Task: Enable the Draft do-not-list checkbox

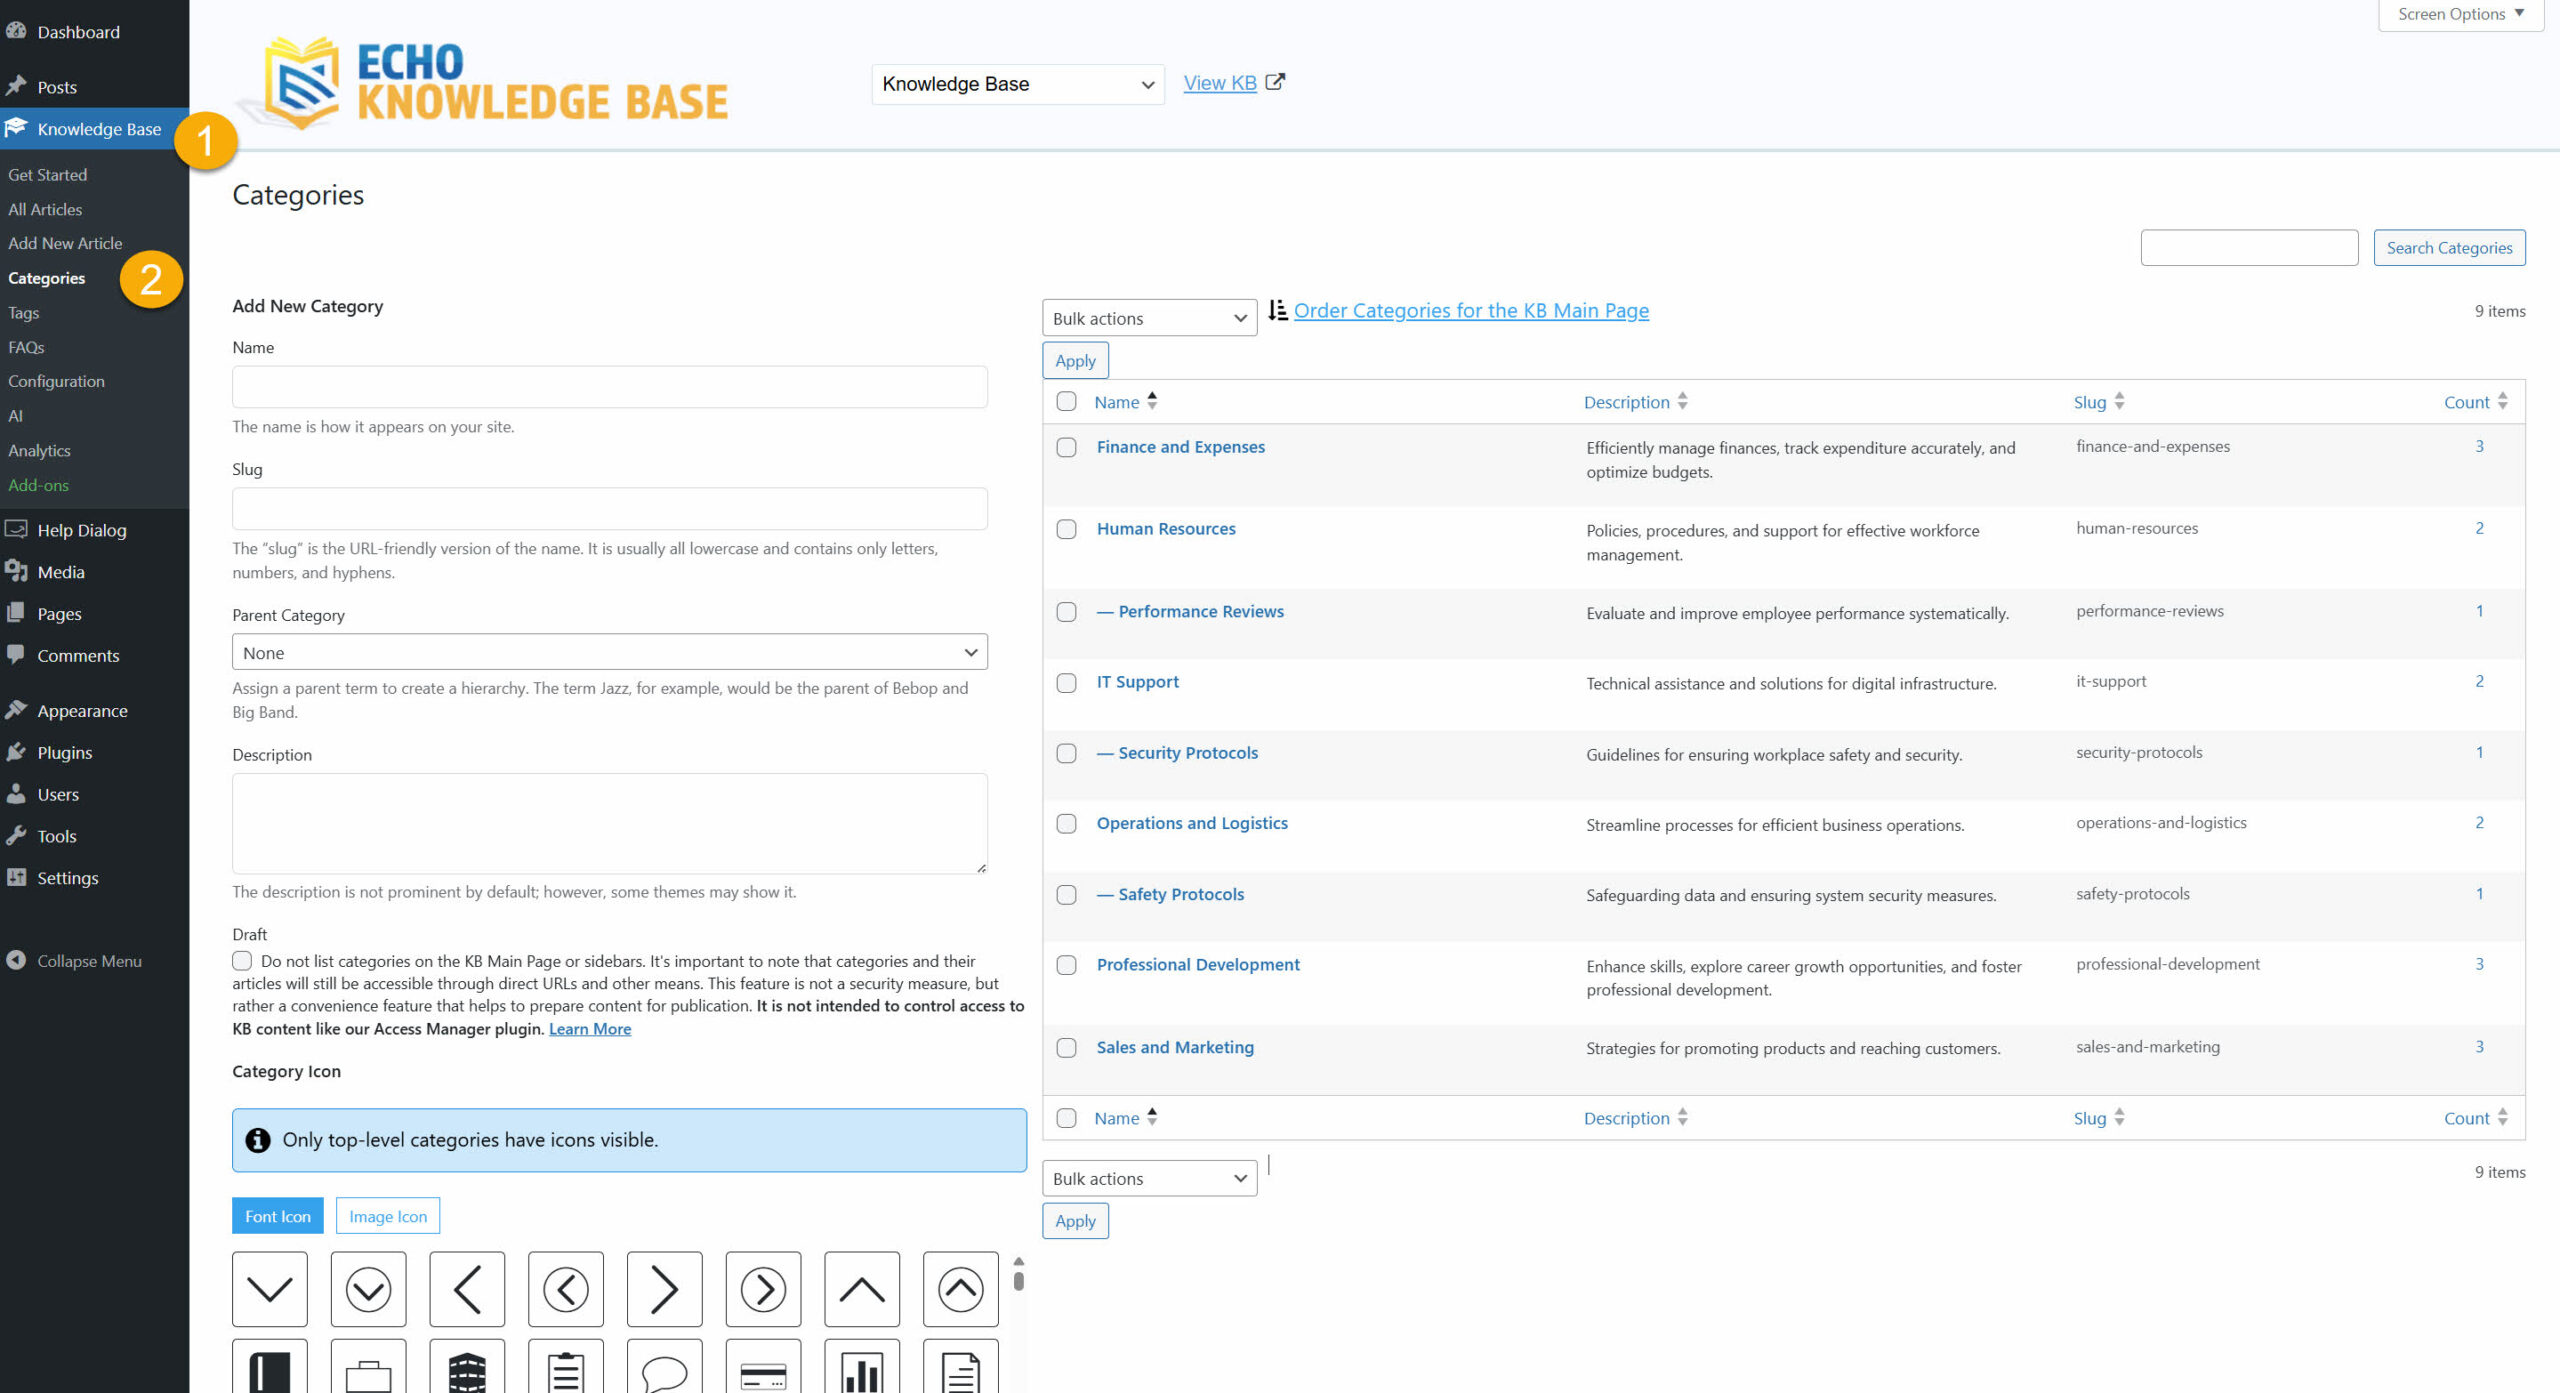Action: [242, 960]
